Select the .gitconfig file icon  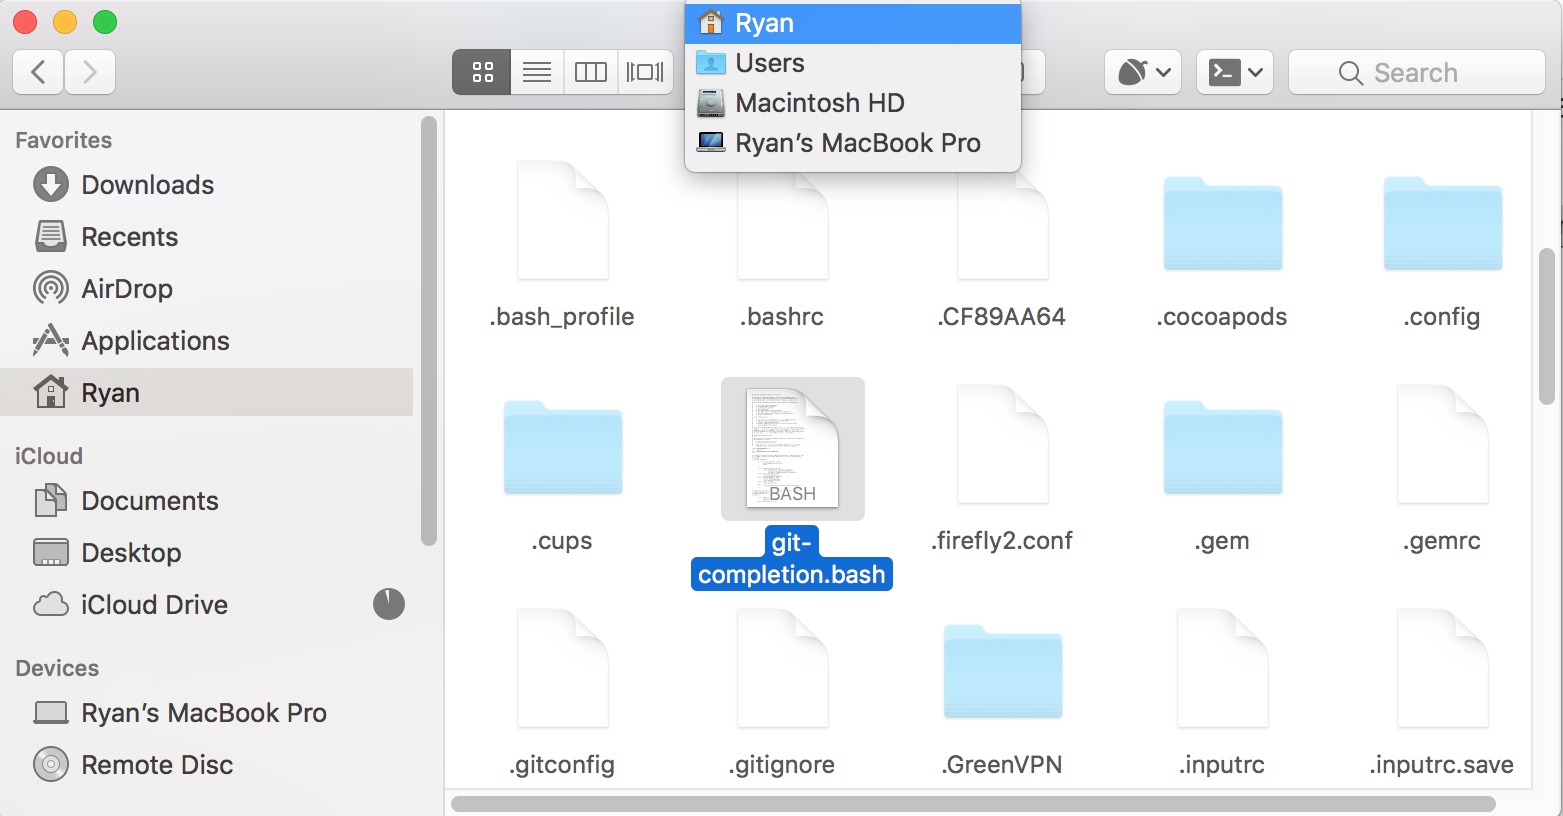coord(563,668)
